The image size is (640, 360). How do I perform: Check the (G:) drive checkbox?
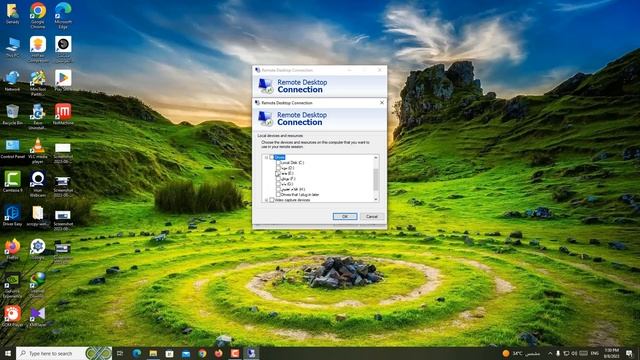pos(278,184)
